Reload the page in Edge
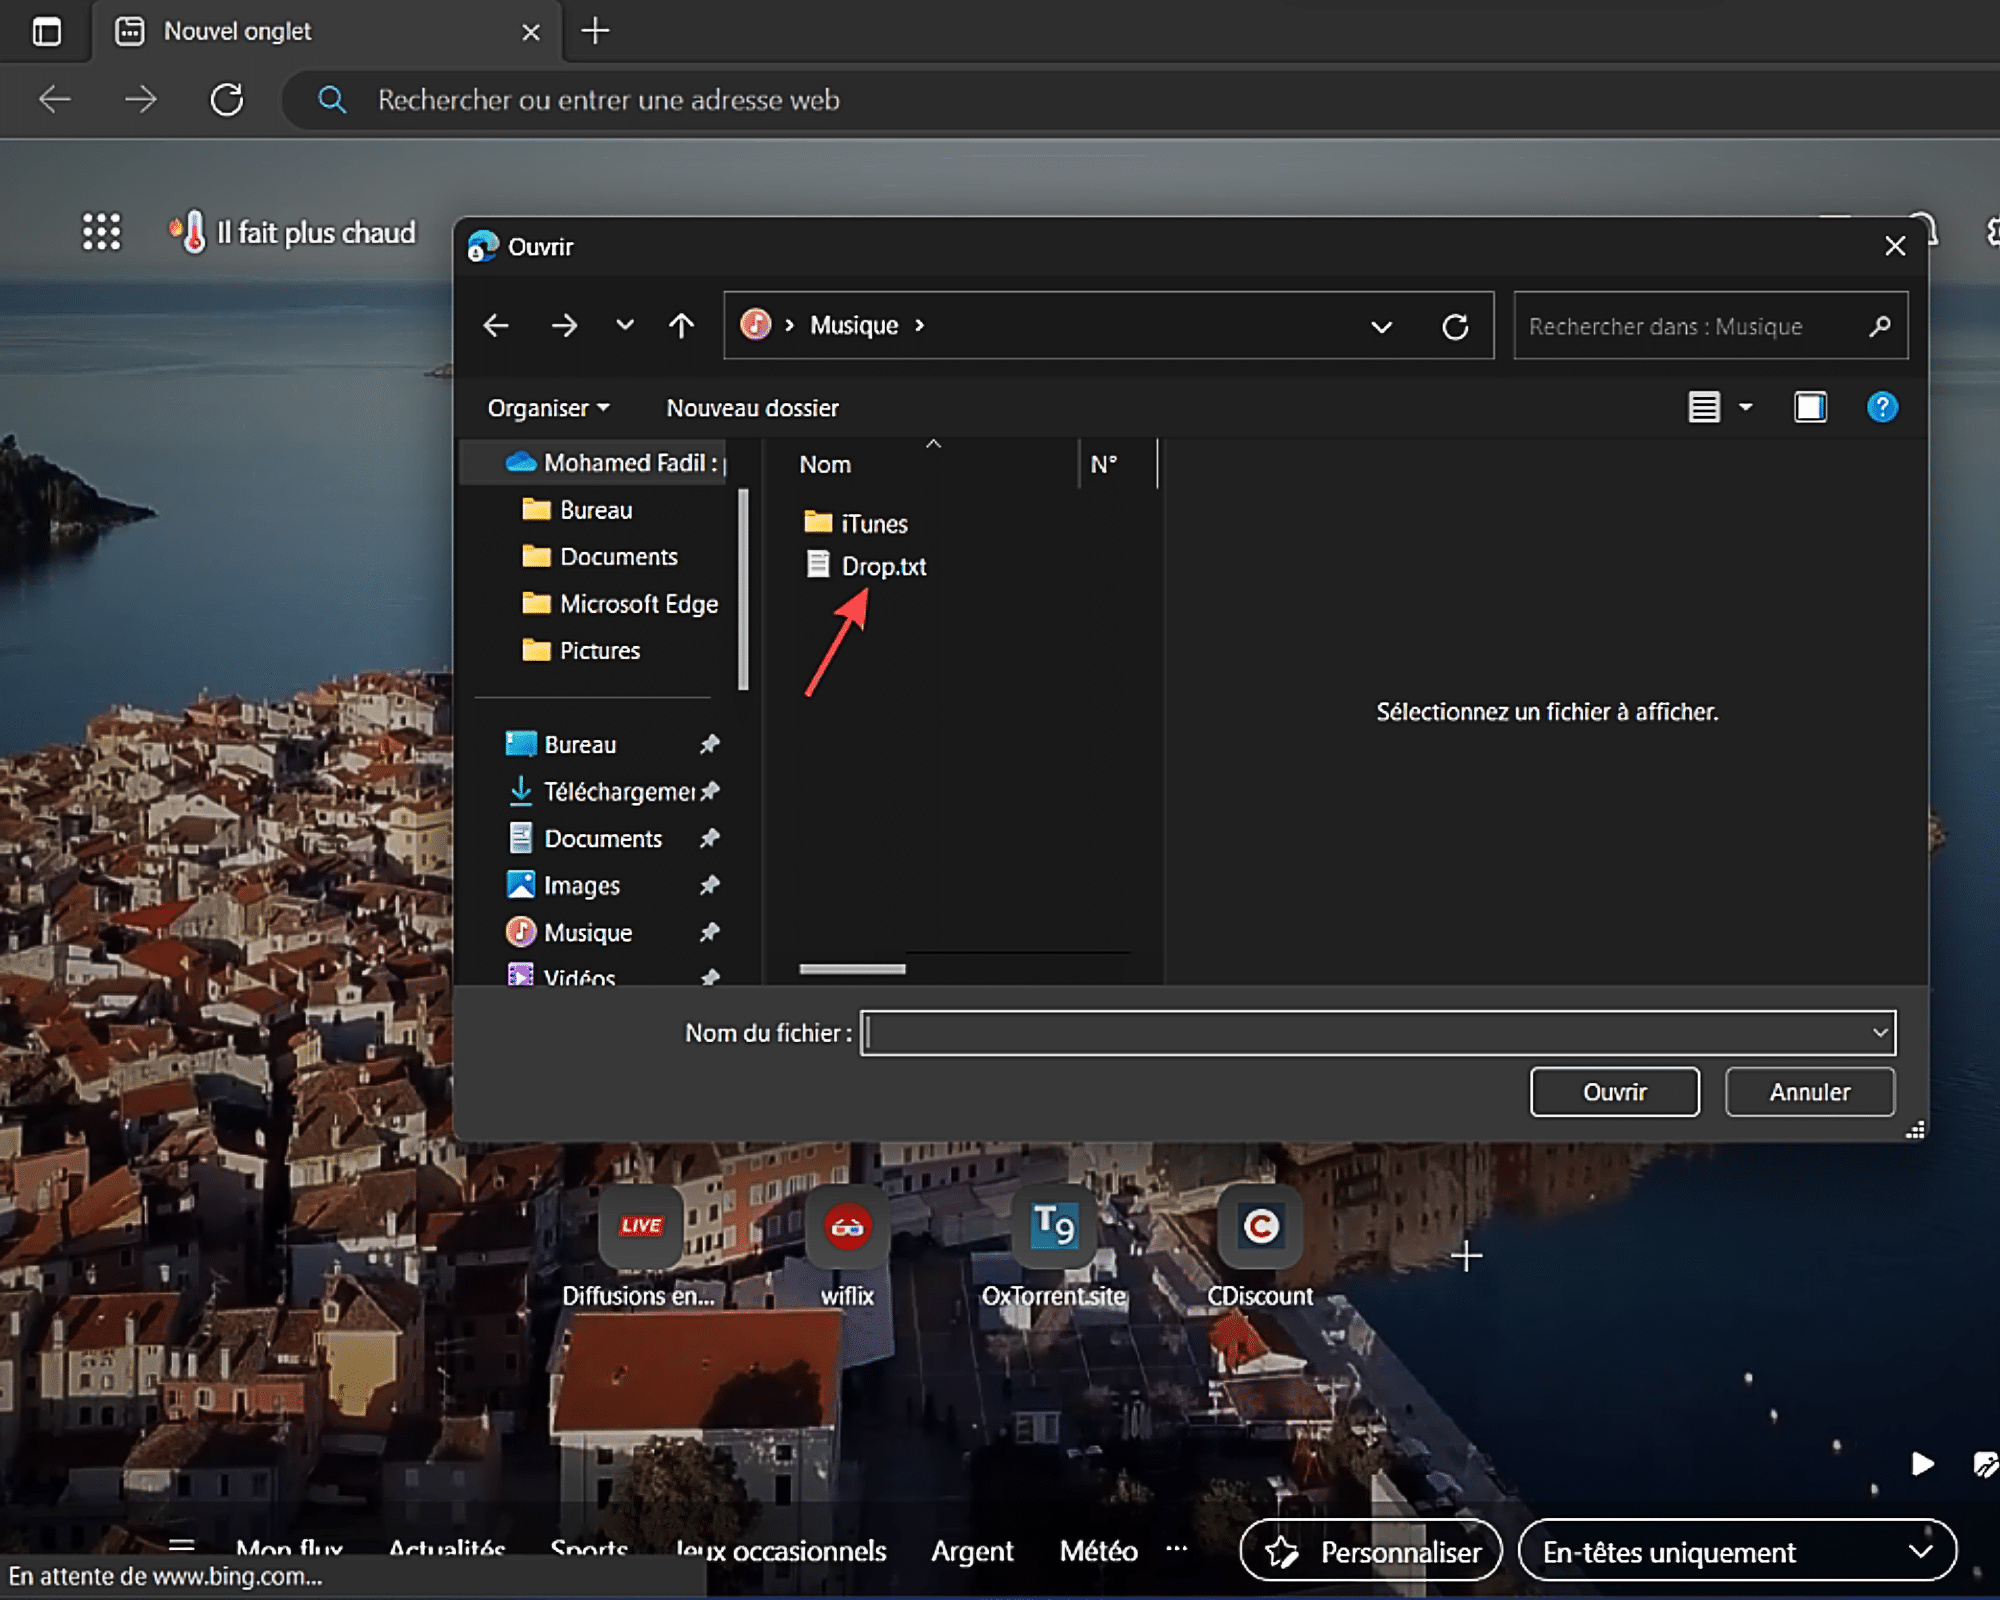The width and height of the screenshot is (2000, 1600). pos(227,99)
